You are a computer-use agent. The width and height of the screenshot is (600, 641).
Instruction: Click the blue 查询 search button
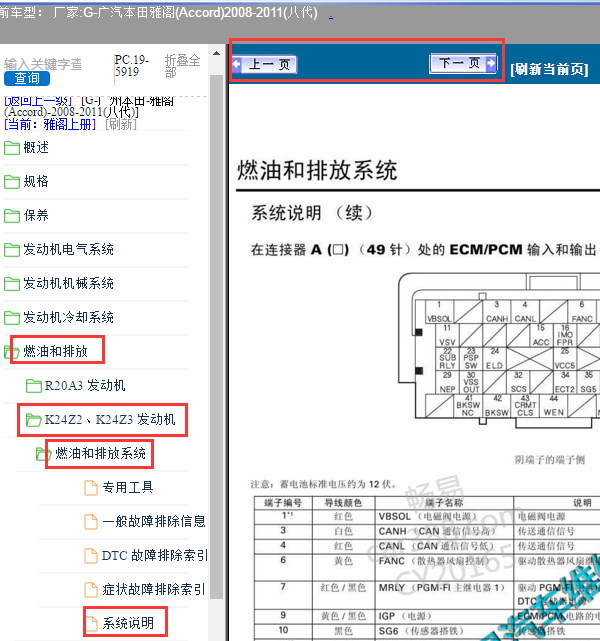tap(27, 78)
